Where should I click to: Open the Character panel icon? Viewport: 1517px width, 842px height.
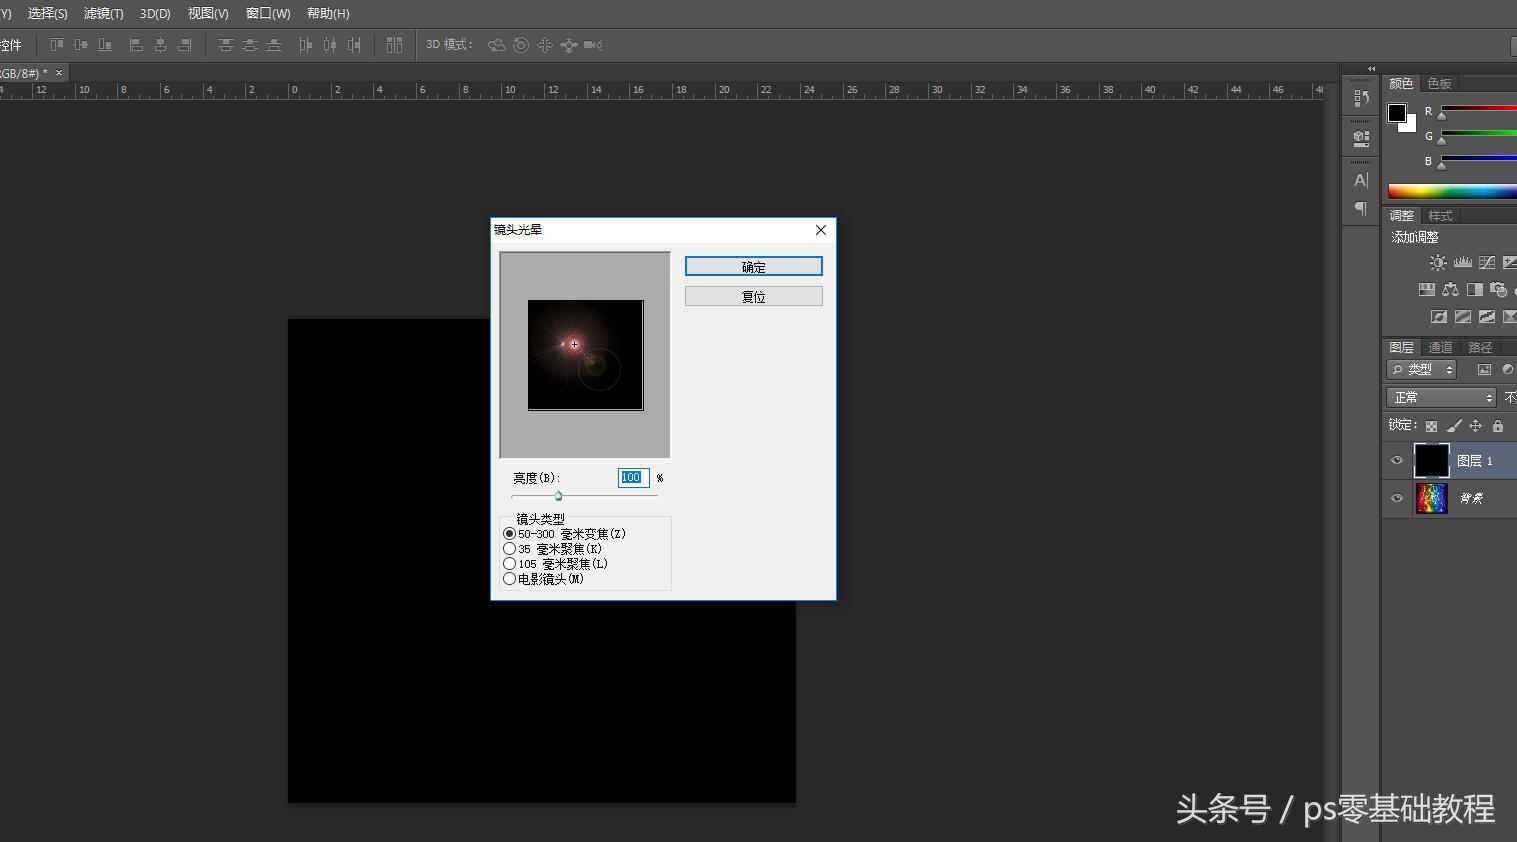pos(1361,181)
